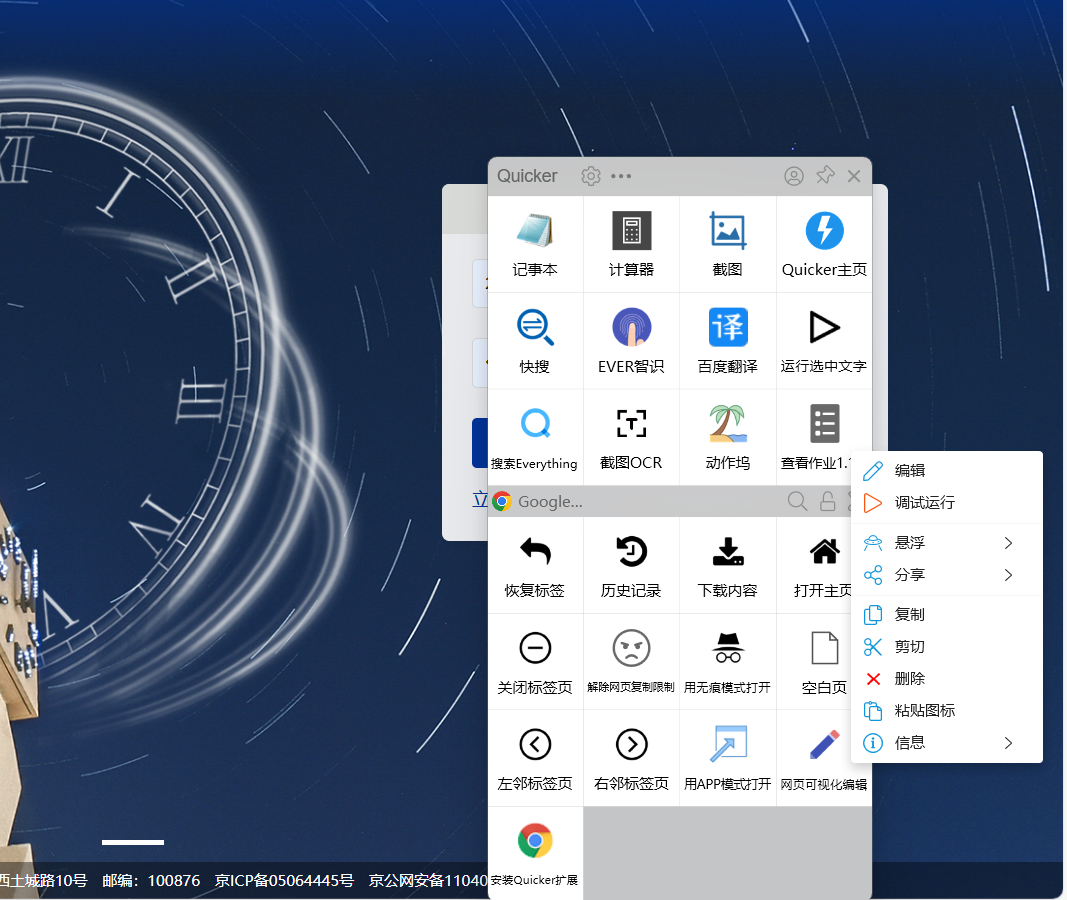Click 解除网页复制限制 angry face action

pyautogui.click(x=631, y=662)
